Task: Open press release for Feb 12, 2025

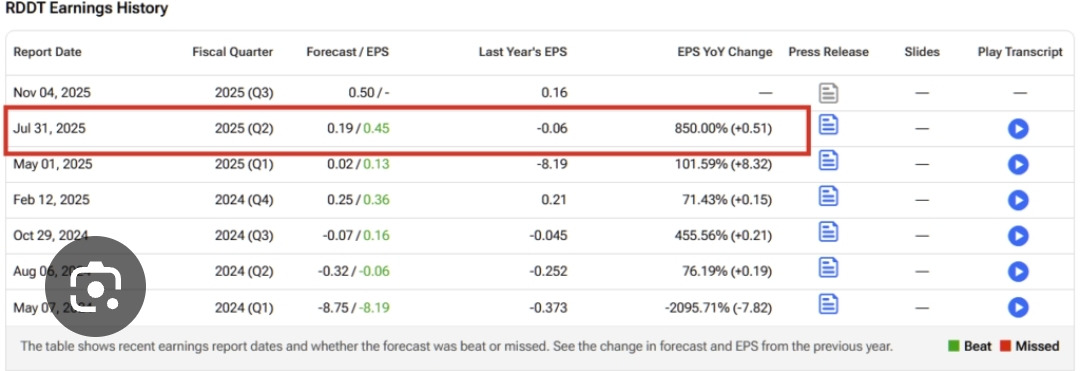Action: tap(829, 196)
